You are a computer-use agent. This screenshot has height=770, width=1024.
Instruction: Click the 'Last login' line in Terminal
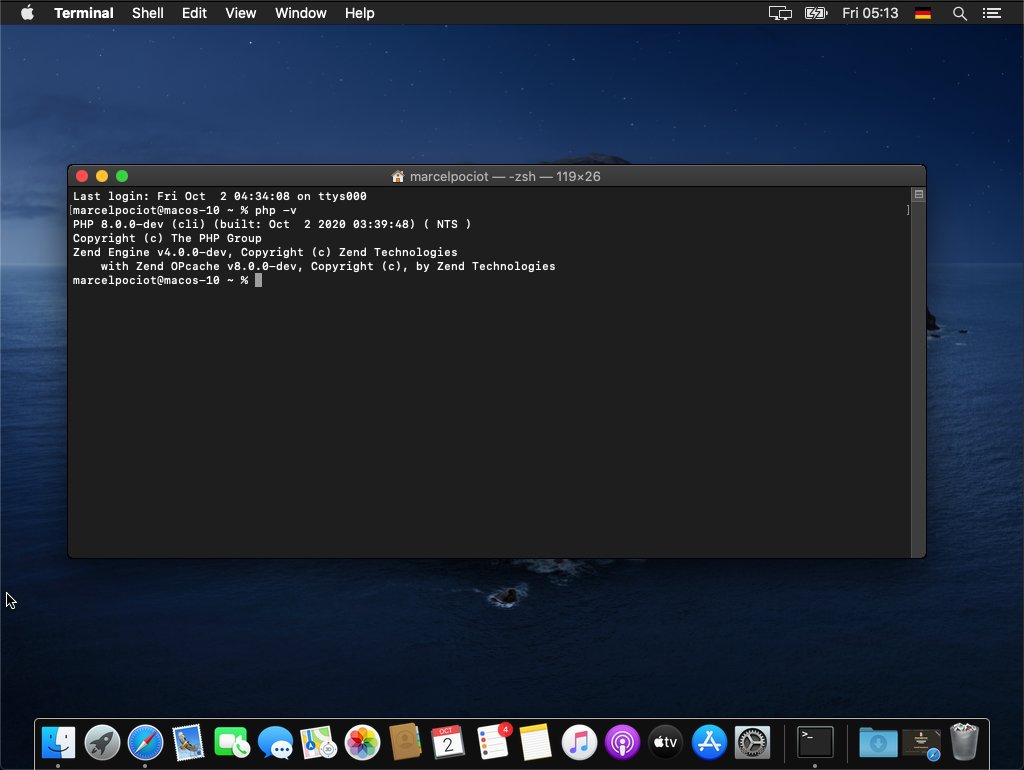(219, 196)
